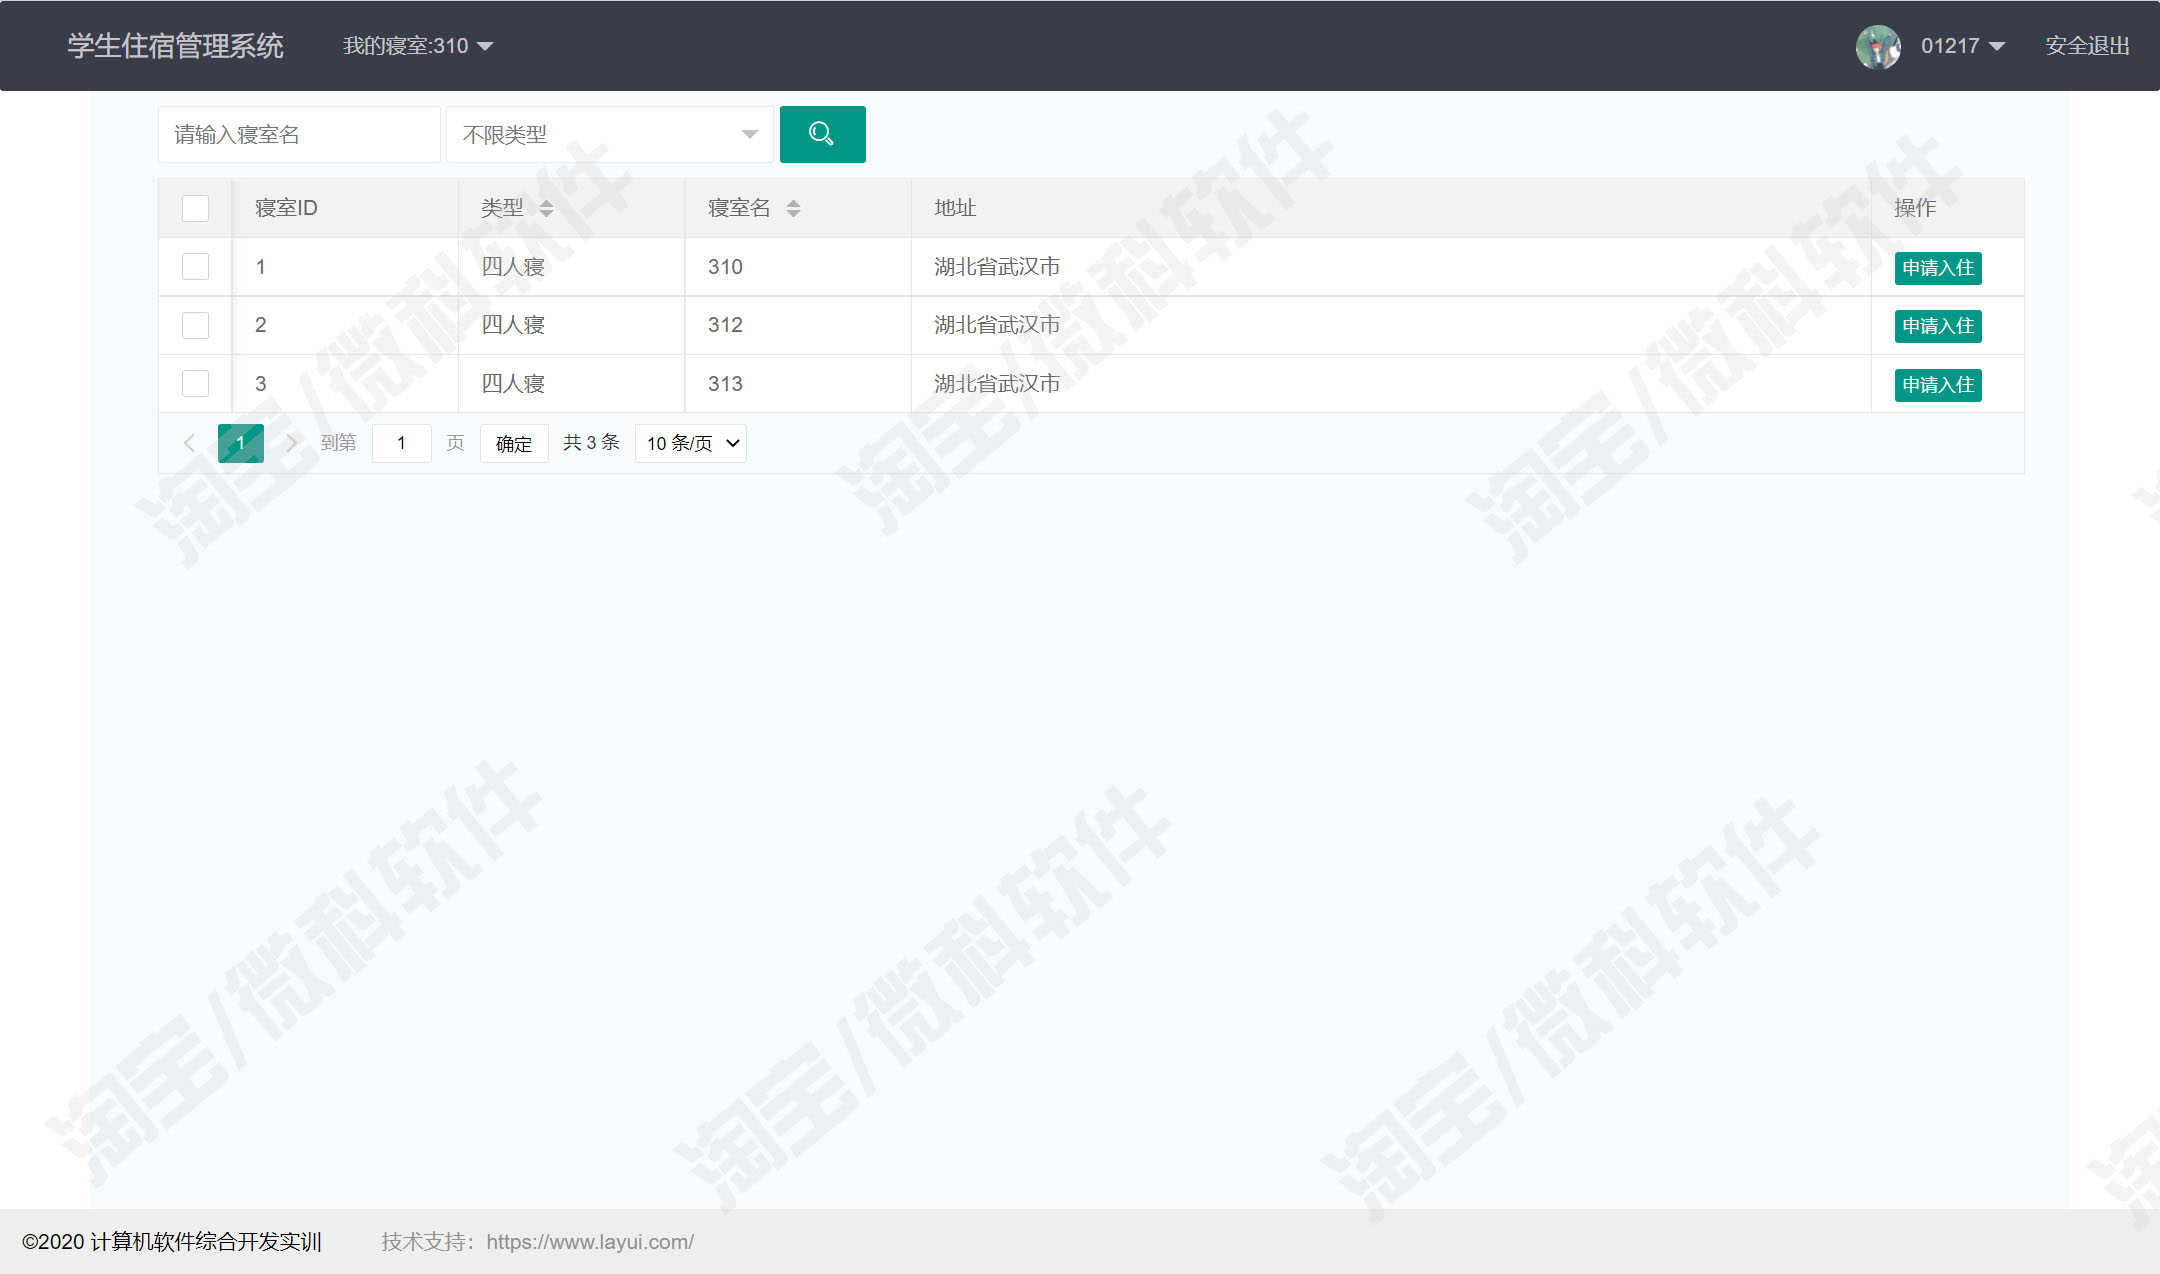The image size is (2160, 1274).
Task: Open the 01217 user dropdown
Action: coord(1962,46)
